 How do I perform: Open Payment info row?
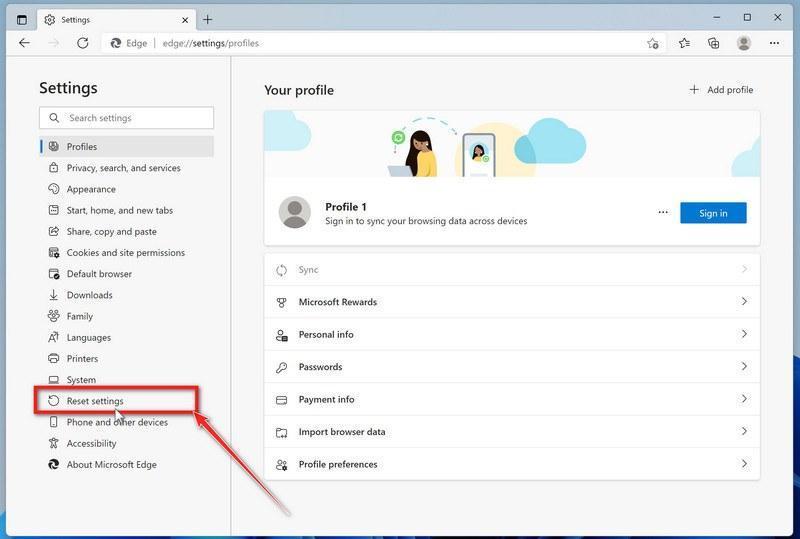(512, 399)
